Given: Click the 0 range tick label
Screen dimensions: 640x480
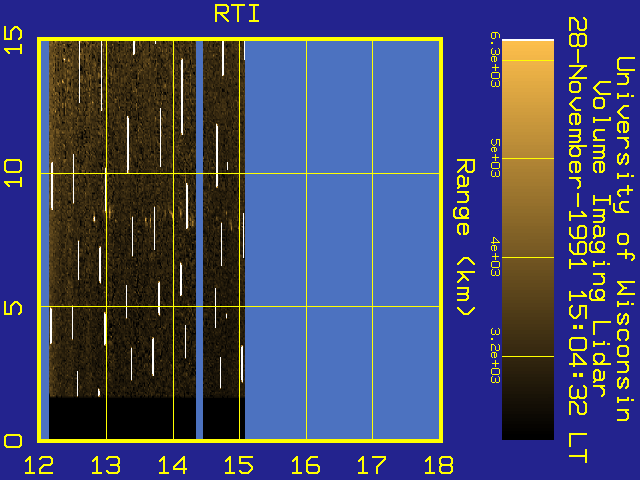Looking at the screenshot, I should (13, 441).
